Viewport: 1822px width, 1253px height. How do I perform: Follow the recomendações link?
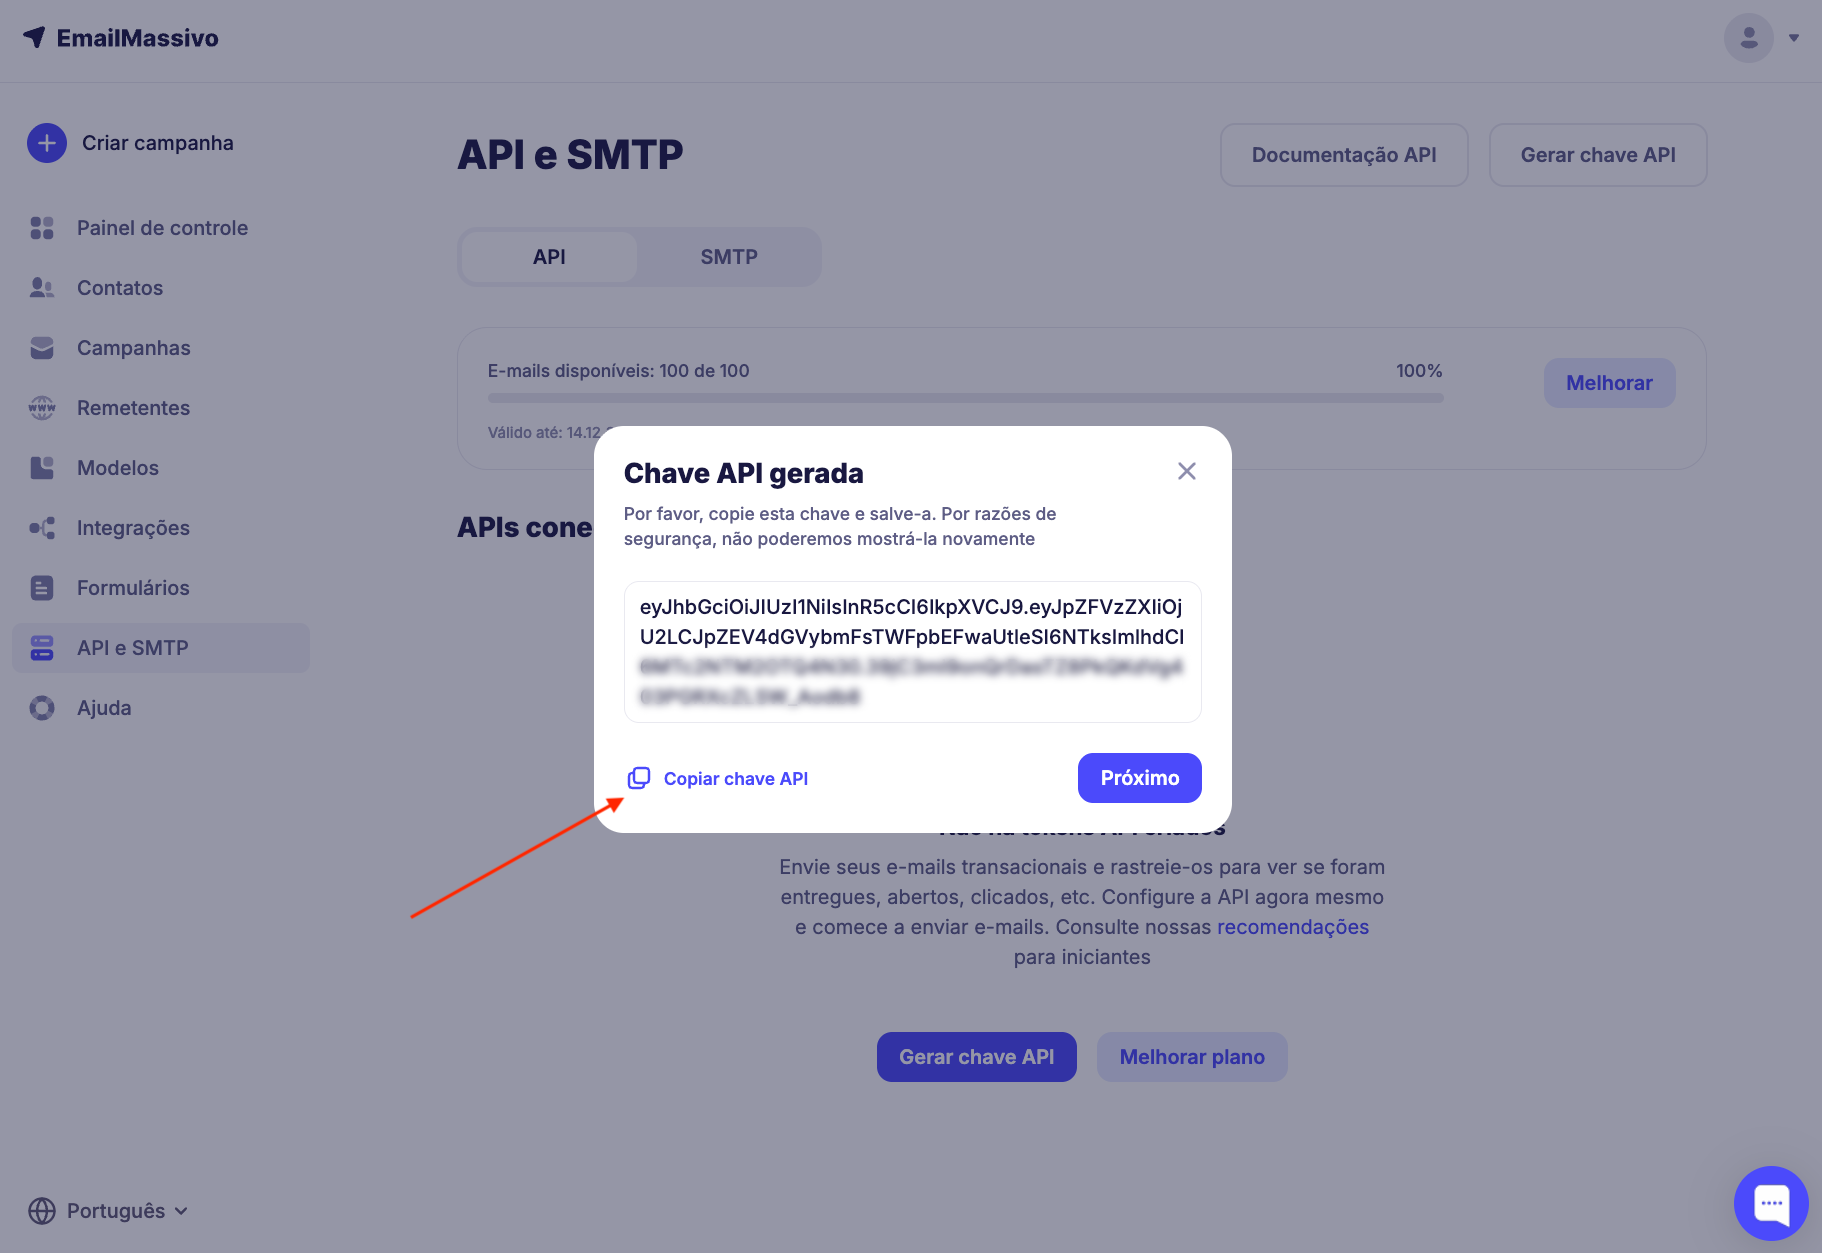(1293, 927)
